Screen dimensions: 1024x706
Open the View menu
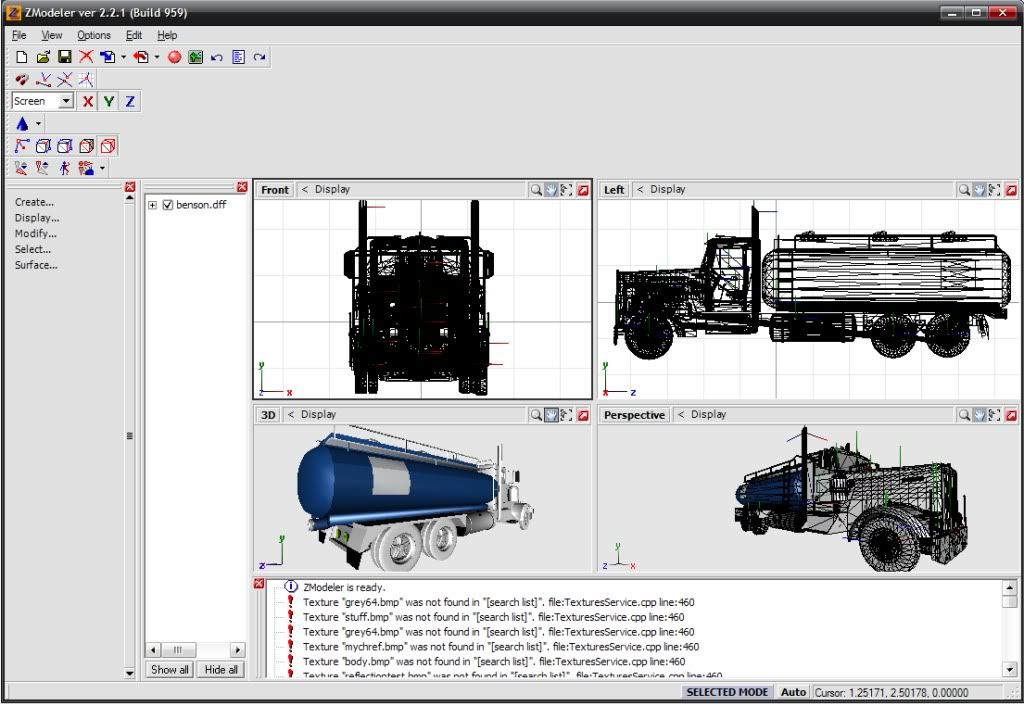pyautogui.click(x=52, y=35)
